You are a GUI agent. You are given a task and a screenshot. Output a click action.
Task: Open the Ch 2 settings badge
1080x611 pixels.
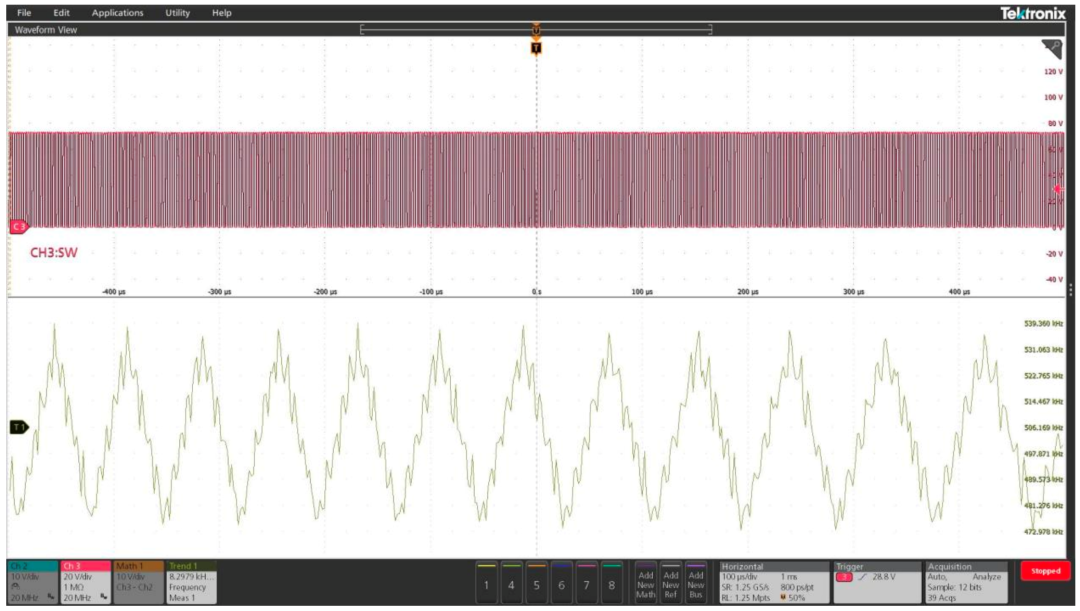(32, 582)
